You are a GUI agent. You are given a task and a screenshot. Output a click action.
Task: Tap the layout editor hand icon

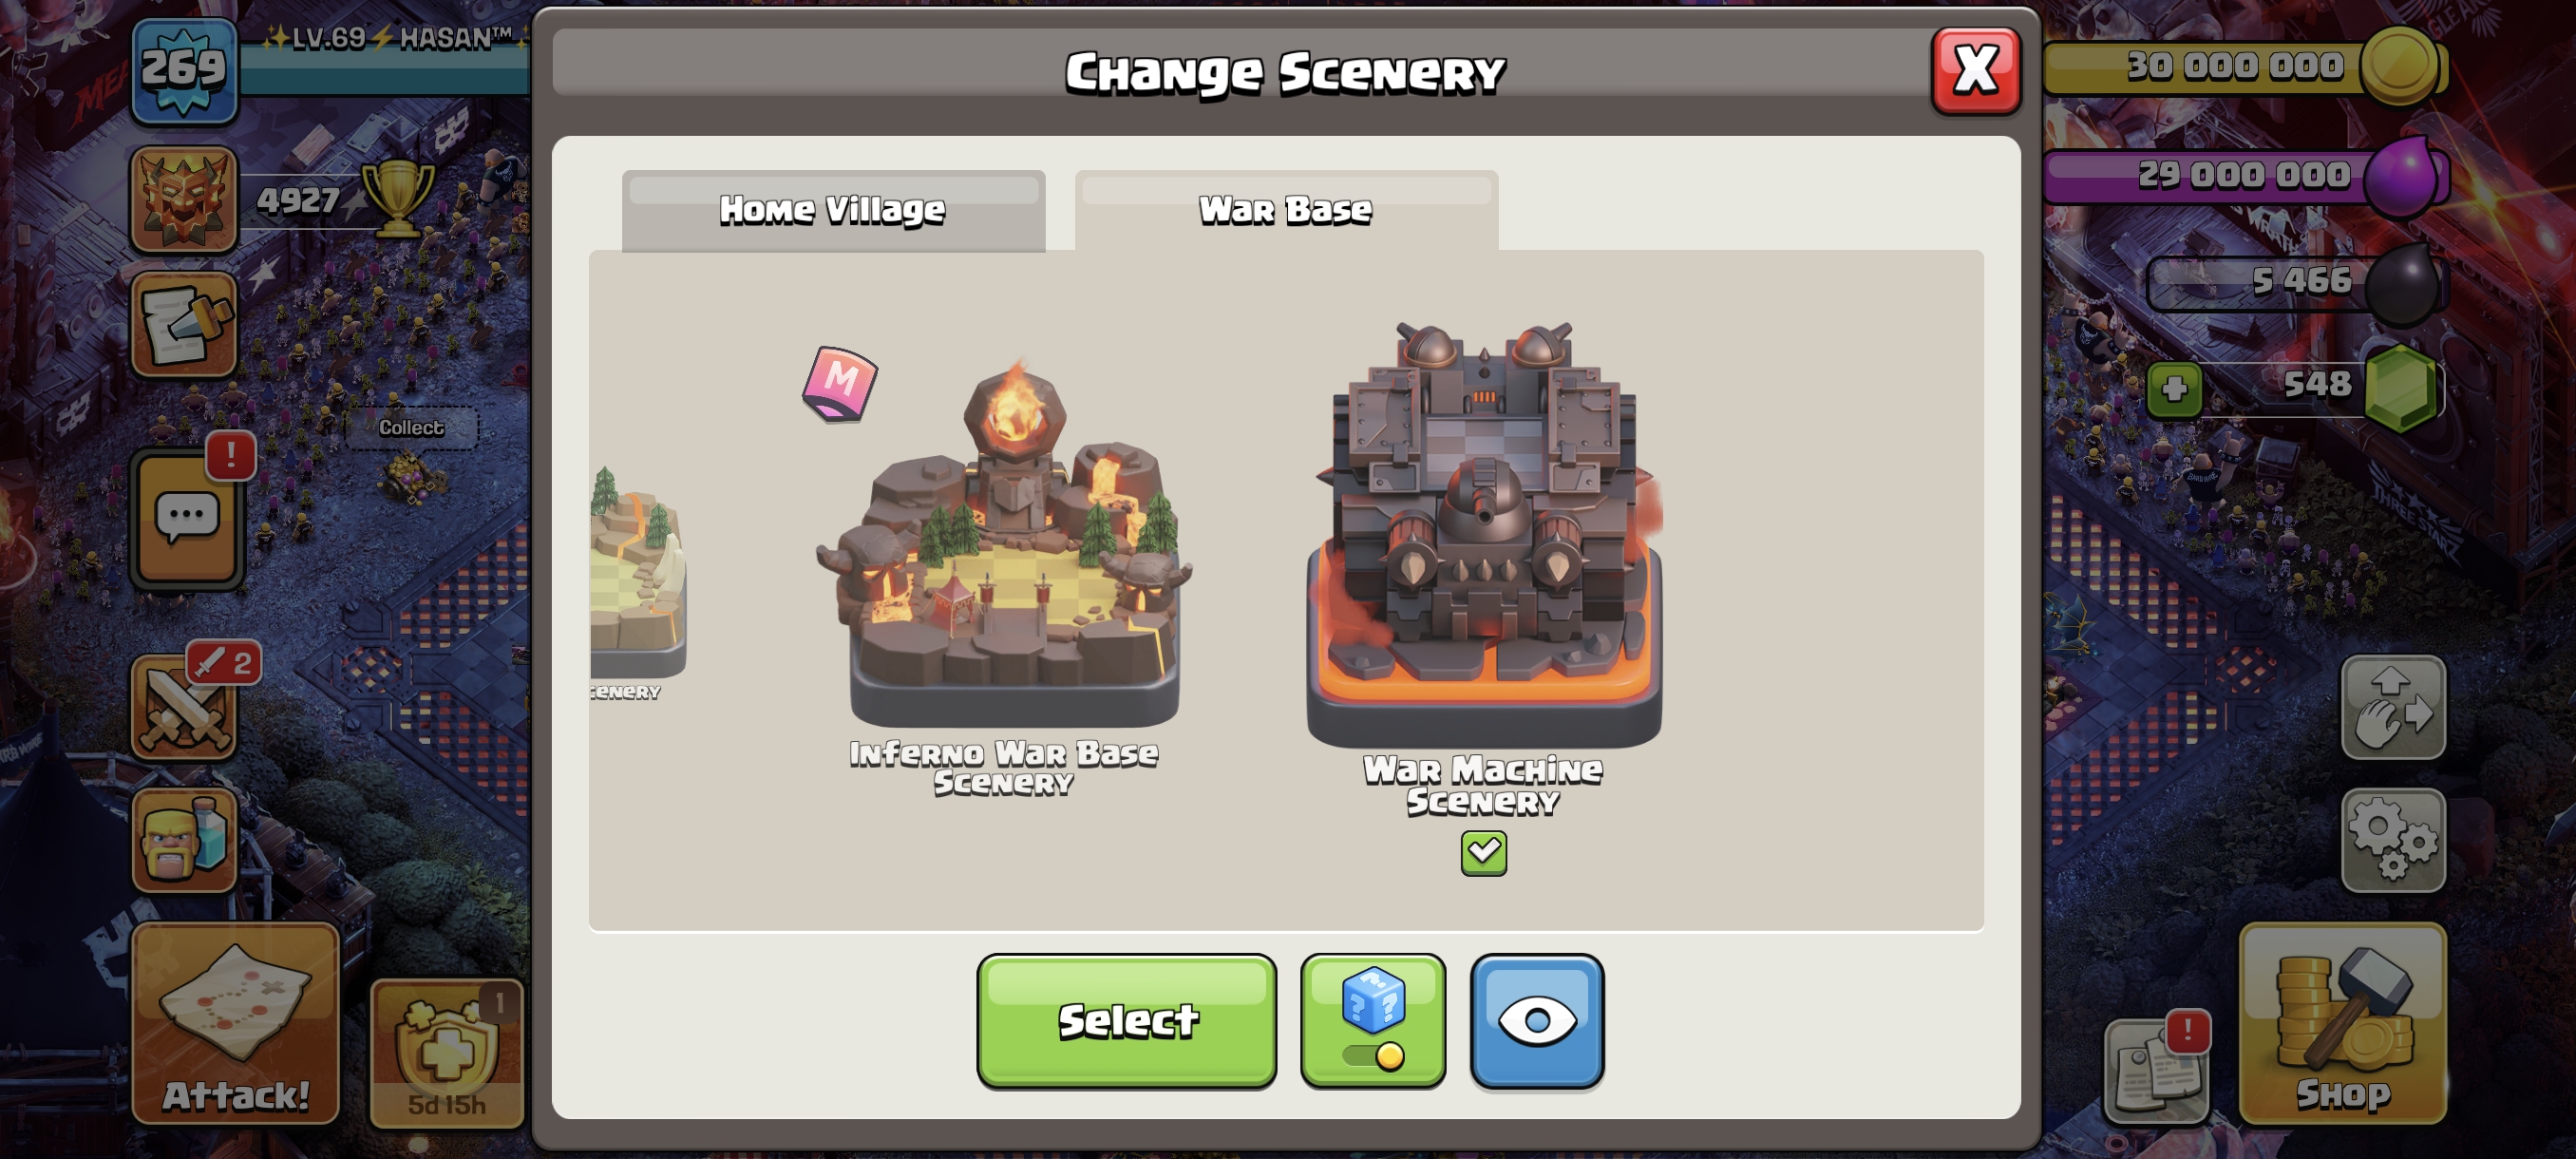coord(2393,707)
